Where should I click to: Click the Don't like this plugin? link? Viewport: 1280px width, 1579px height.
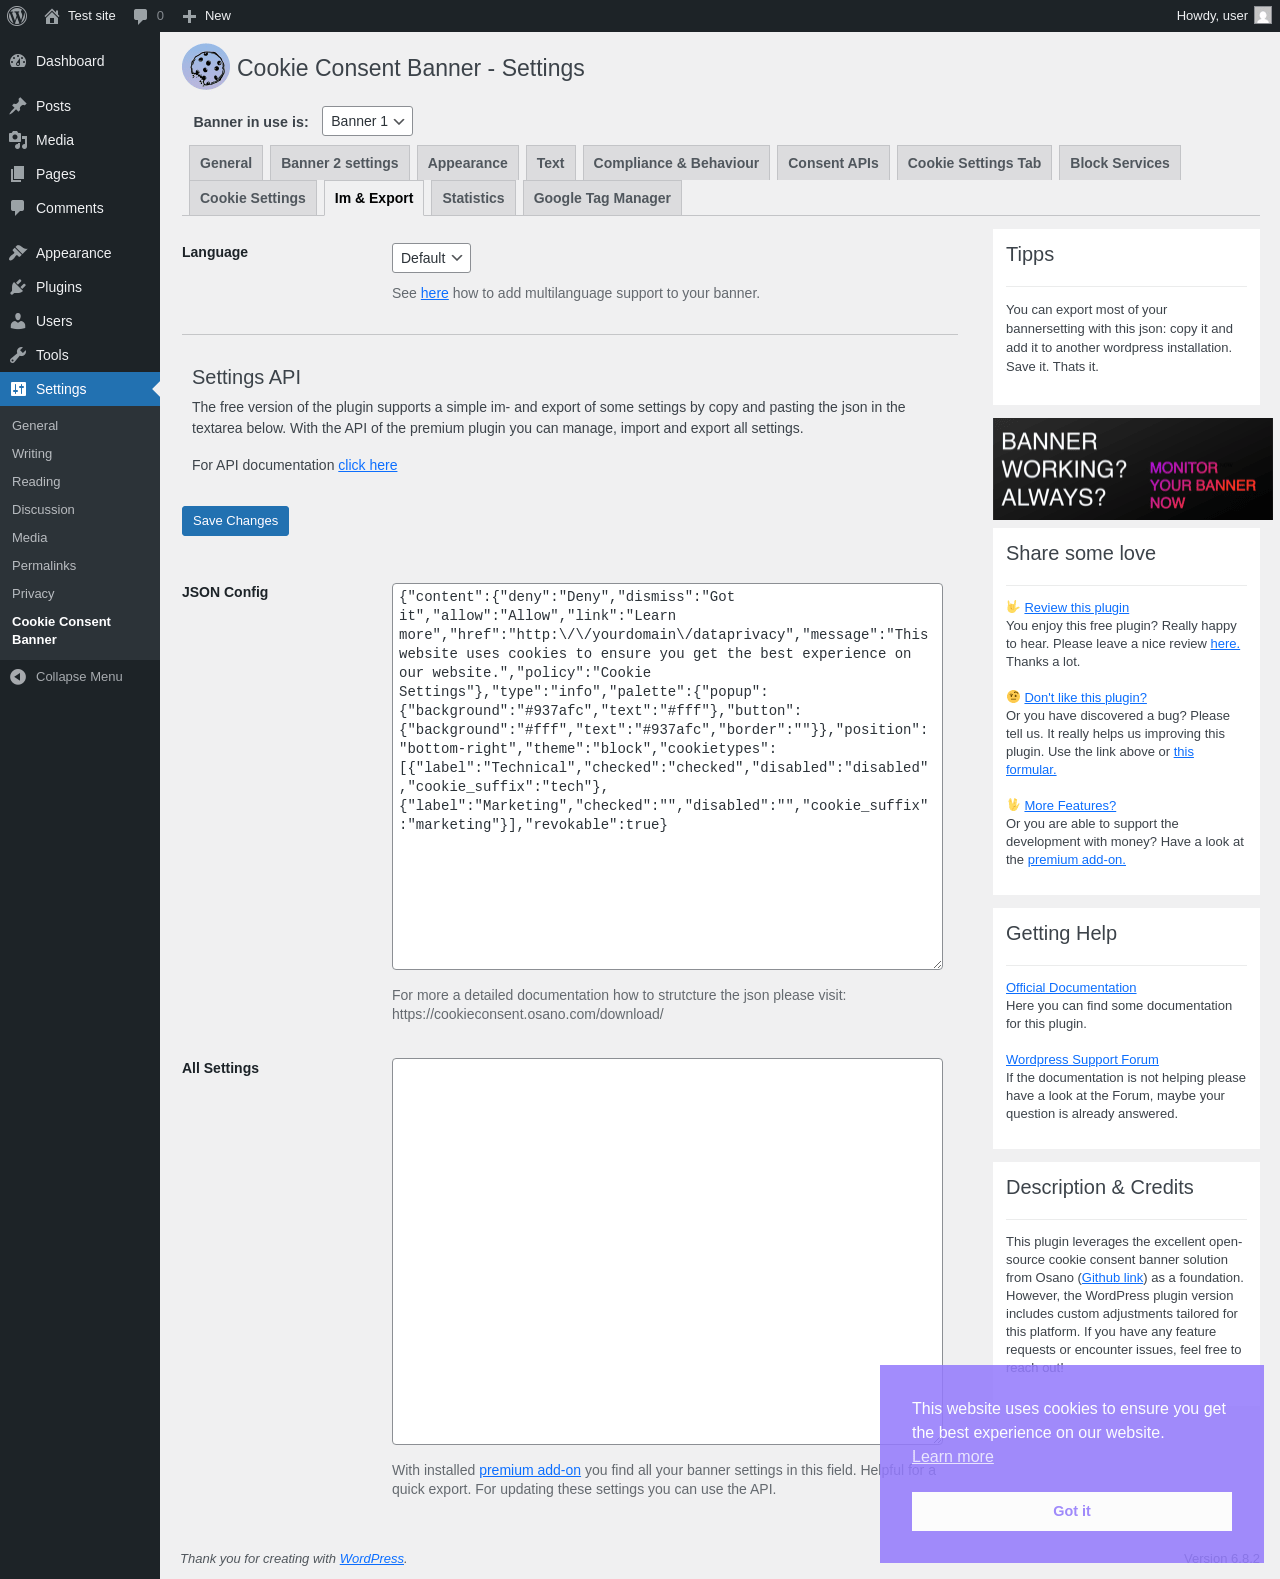pos(1085,697)
